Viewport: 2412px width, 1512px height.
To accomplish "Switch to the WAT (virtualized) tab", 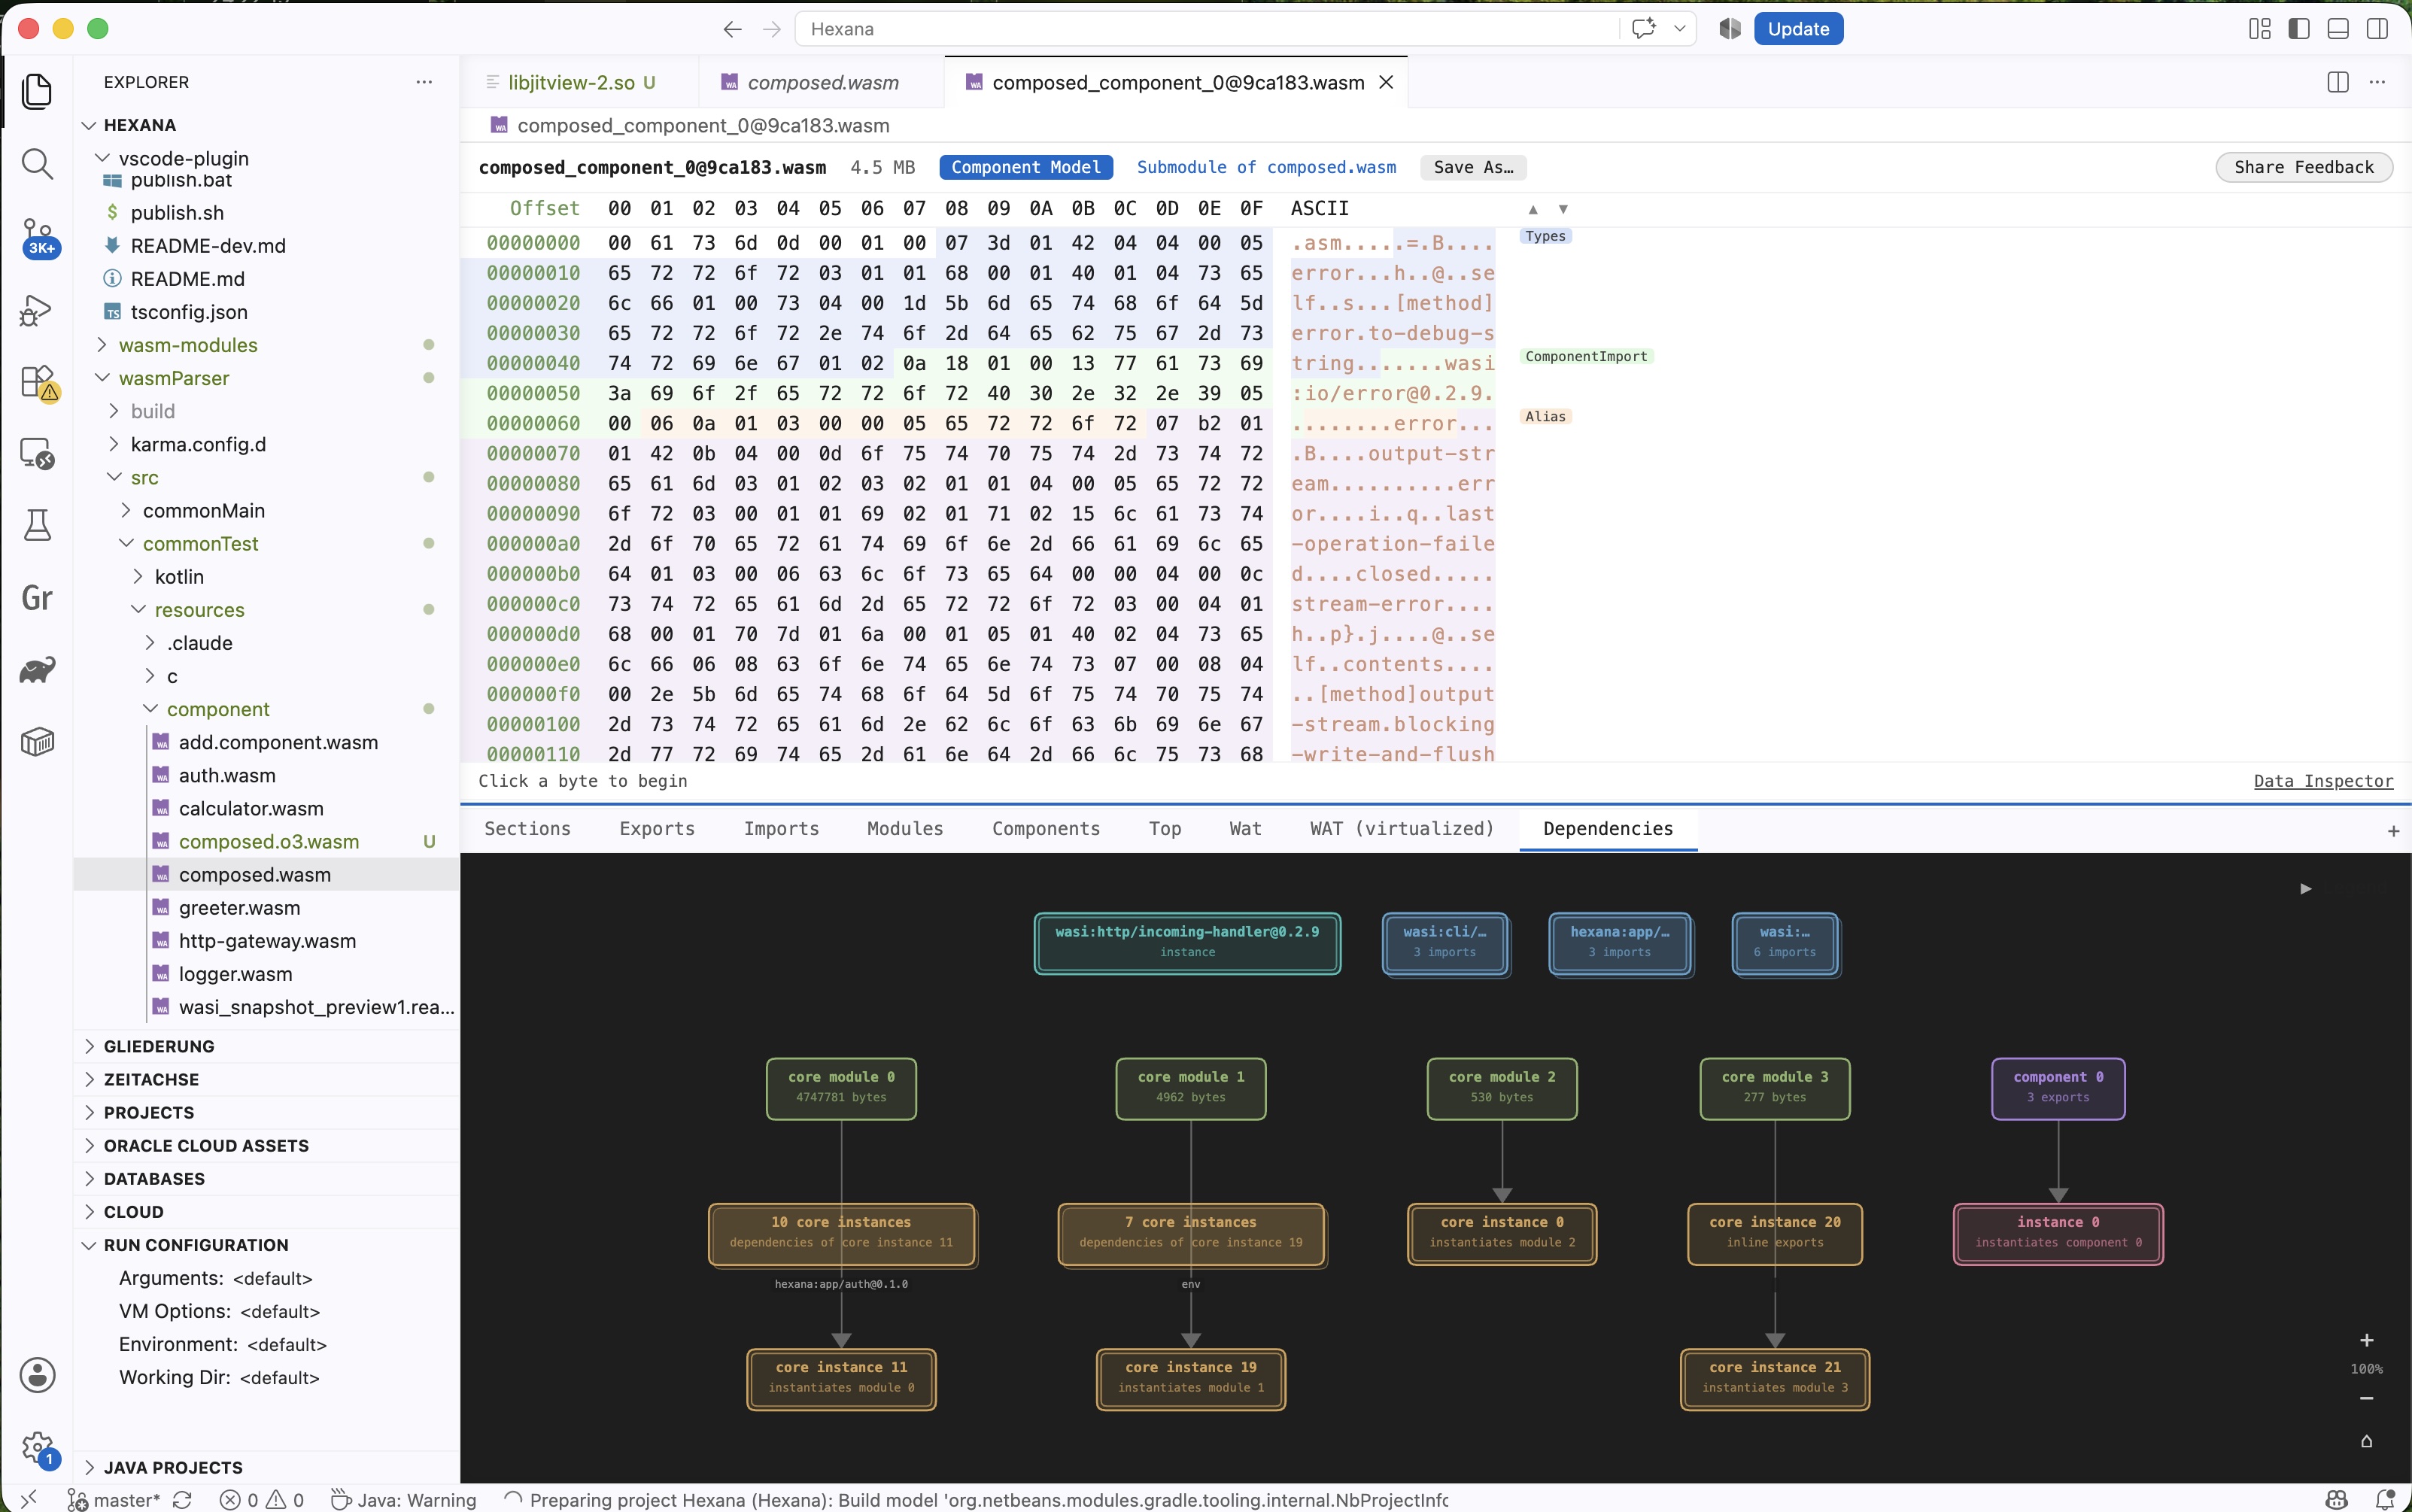I will pos(1402,828).
